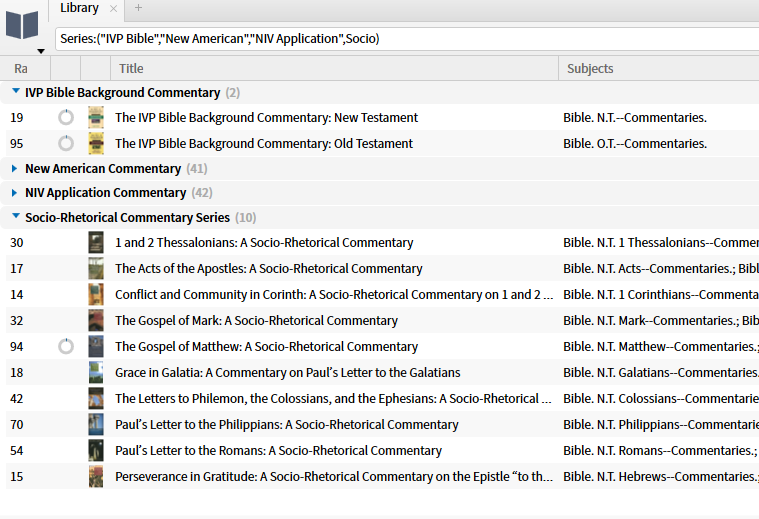Collapse the IVP Bible Background Commentary group

point(16,91)
